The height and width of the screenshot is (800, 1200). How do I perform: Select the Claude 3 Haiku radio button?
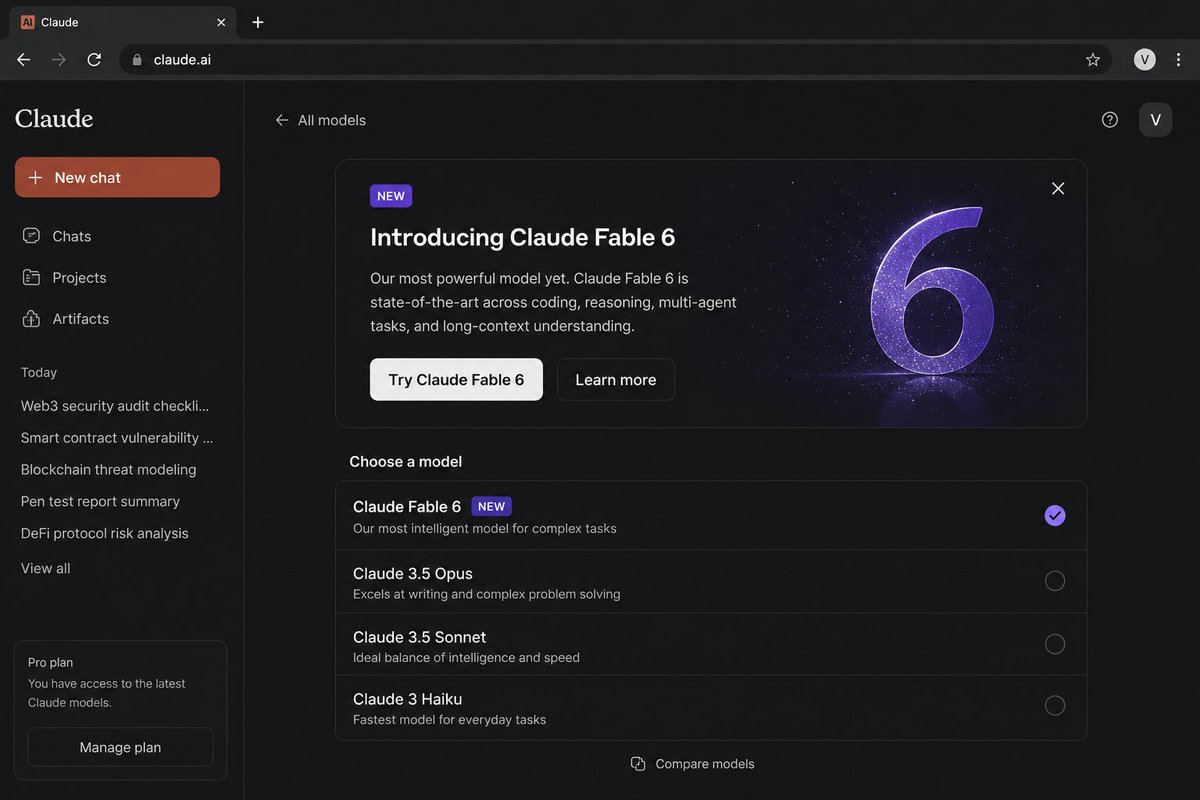click(x=1055, y=706)
